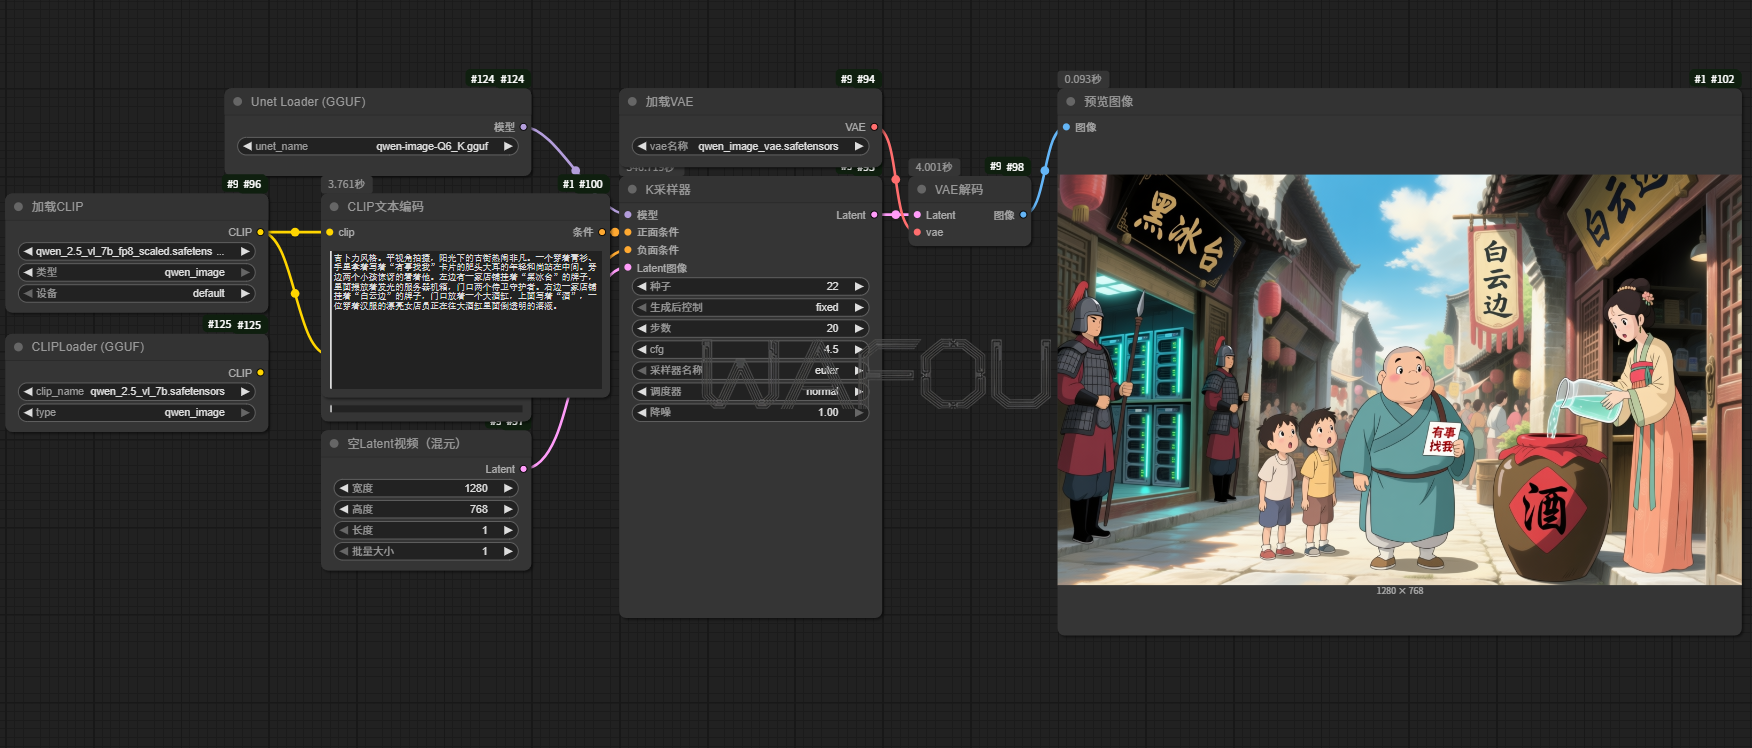This screenshot has height=748, width=1752.
Task: Click the 条件 output port on CLIP文本编码
Action: point(602,232)
